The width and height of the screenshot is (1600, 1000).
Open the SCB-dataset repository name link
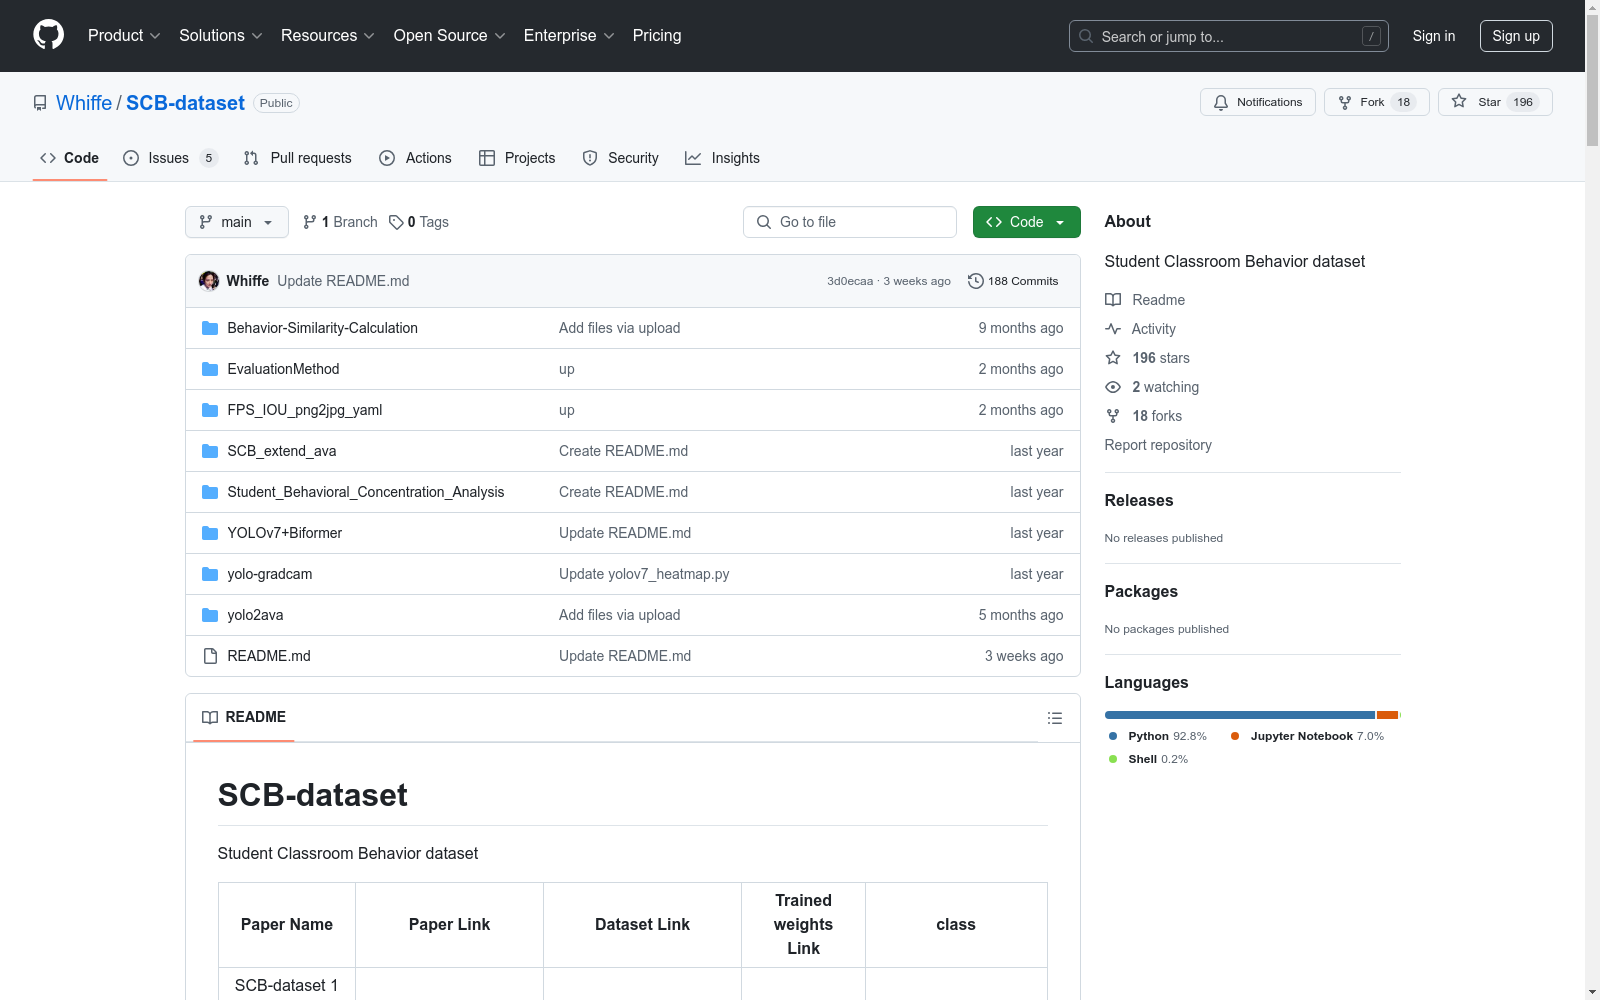[x=185, y=103]
